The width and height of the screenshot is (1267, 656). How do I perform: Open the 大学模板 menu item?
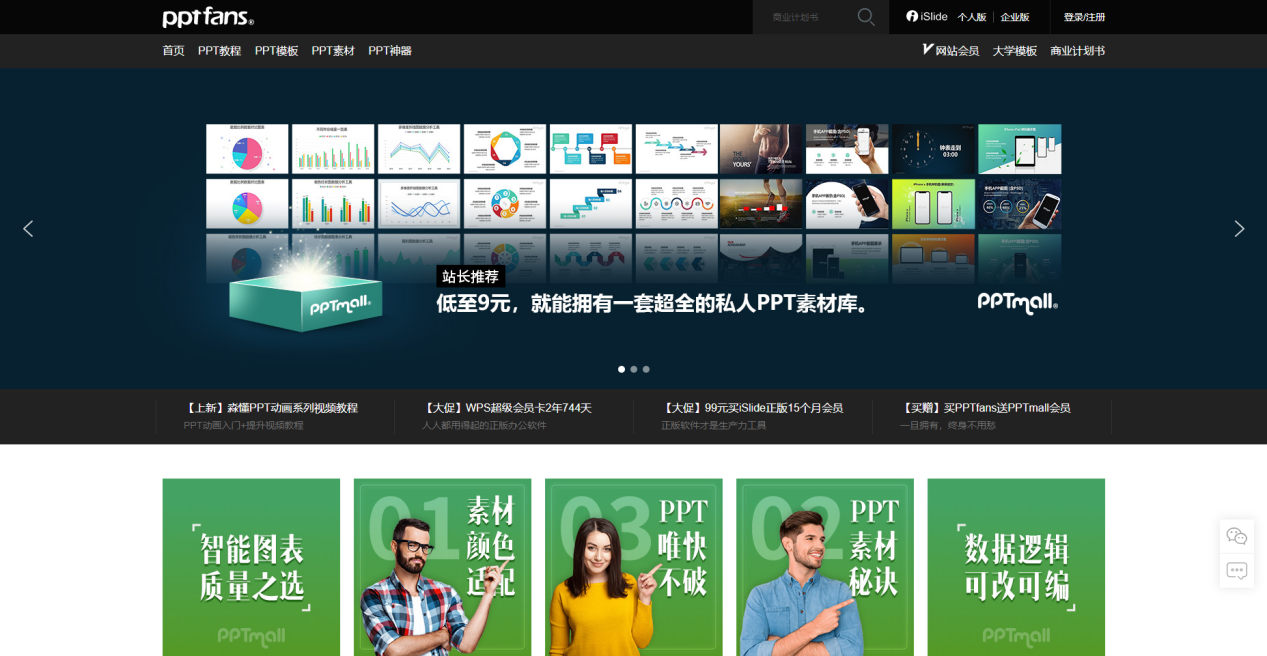1015,51
